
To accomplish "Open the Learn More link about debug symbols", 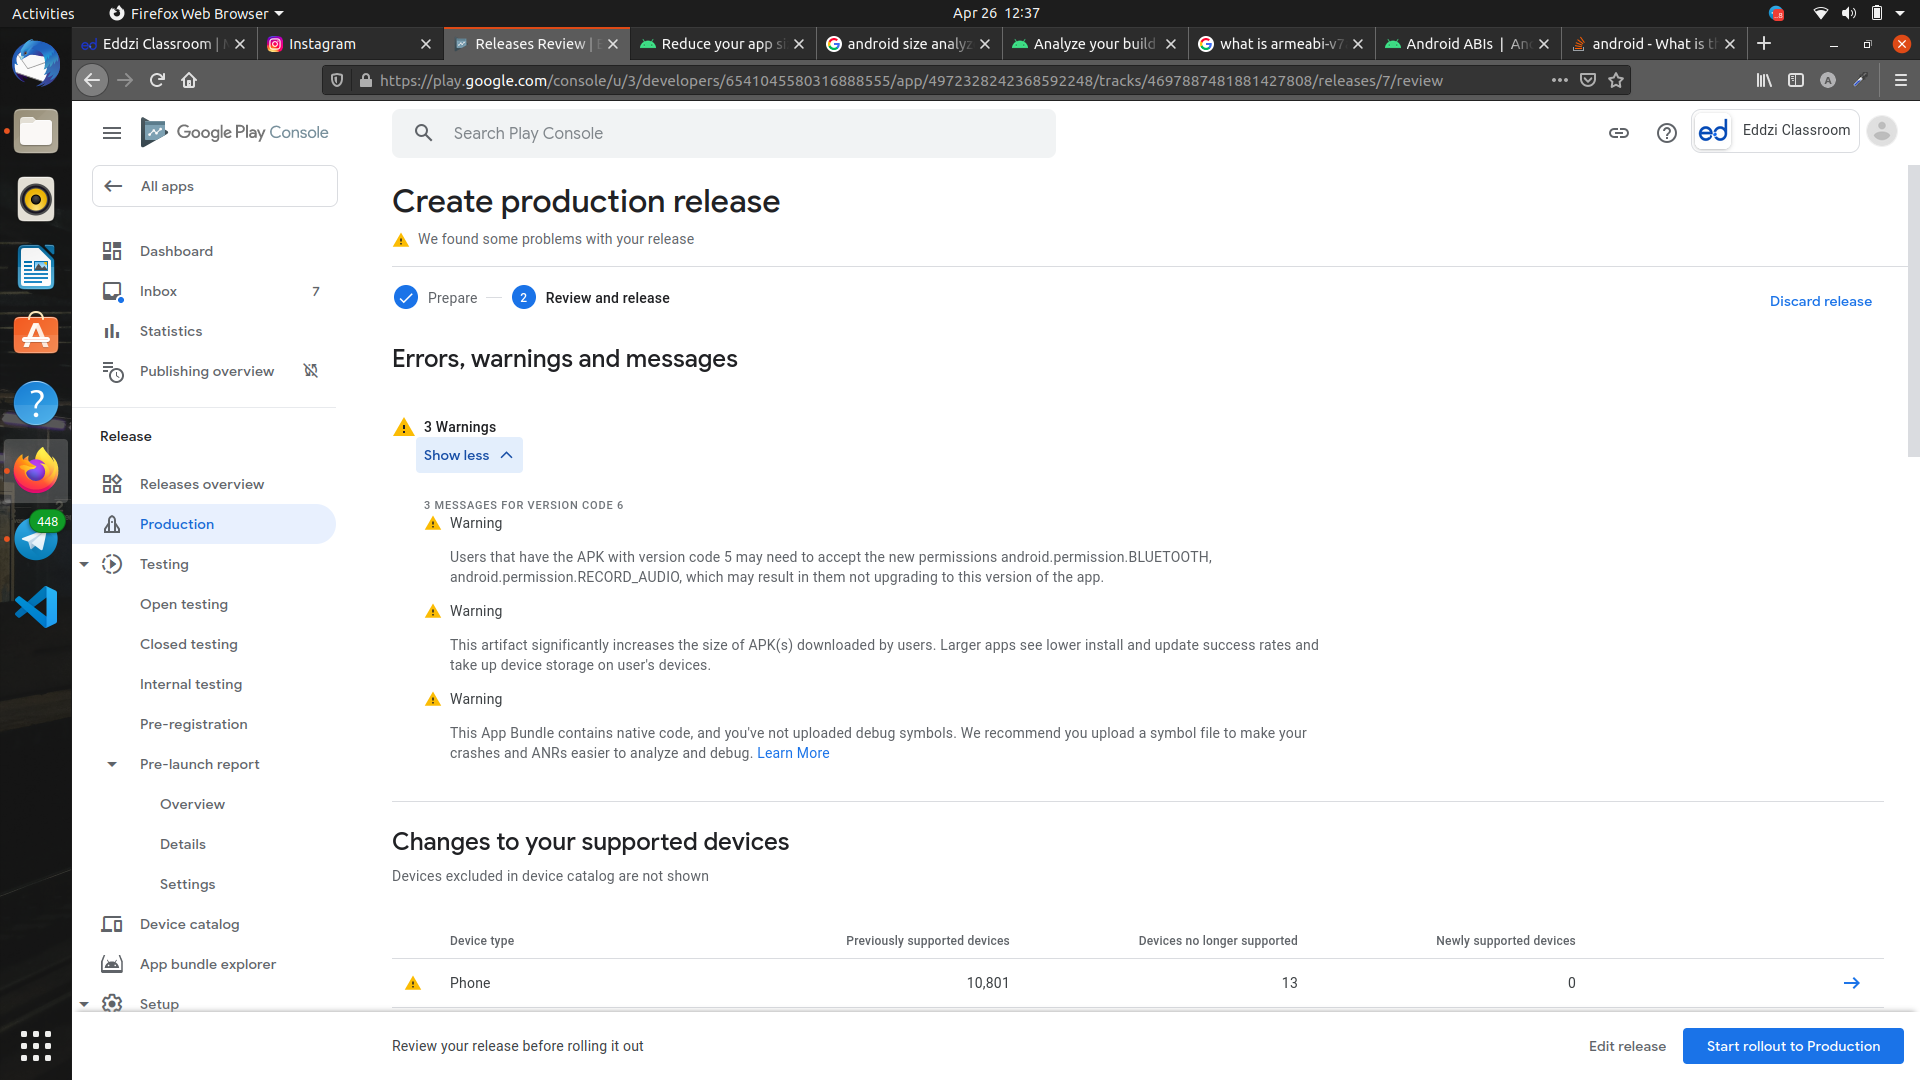I will 793,753.
